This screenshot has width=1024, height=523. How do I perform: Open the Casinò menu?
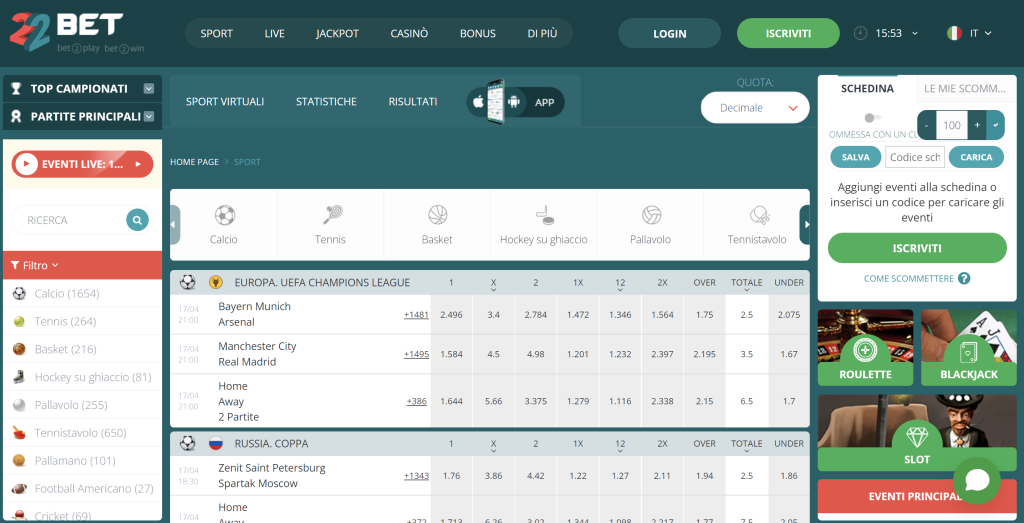[409, 33]
